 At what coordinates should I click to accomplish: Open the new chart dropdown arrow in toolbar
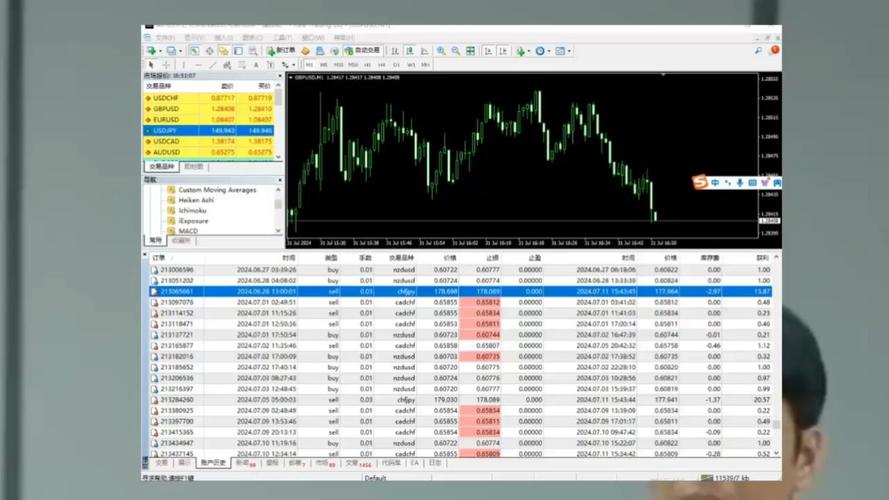point(158,50)
